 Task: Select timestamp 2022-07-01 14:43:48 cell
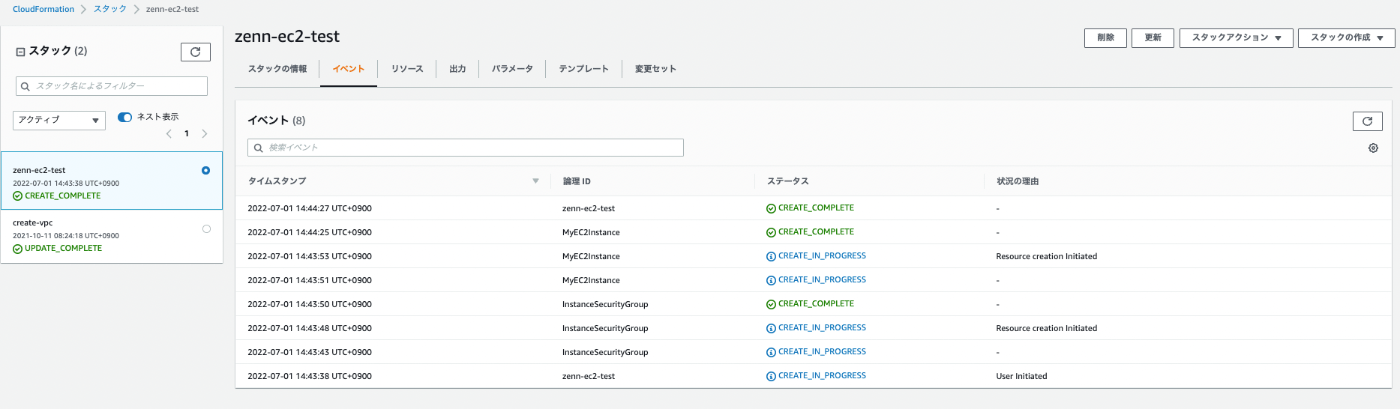pyautogui.click(x=309, y=328)
